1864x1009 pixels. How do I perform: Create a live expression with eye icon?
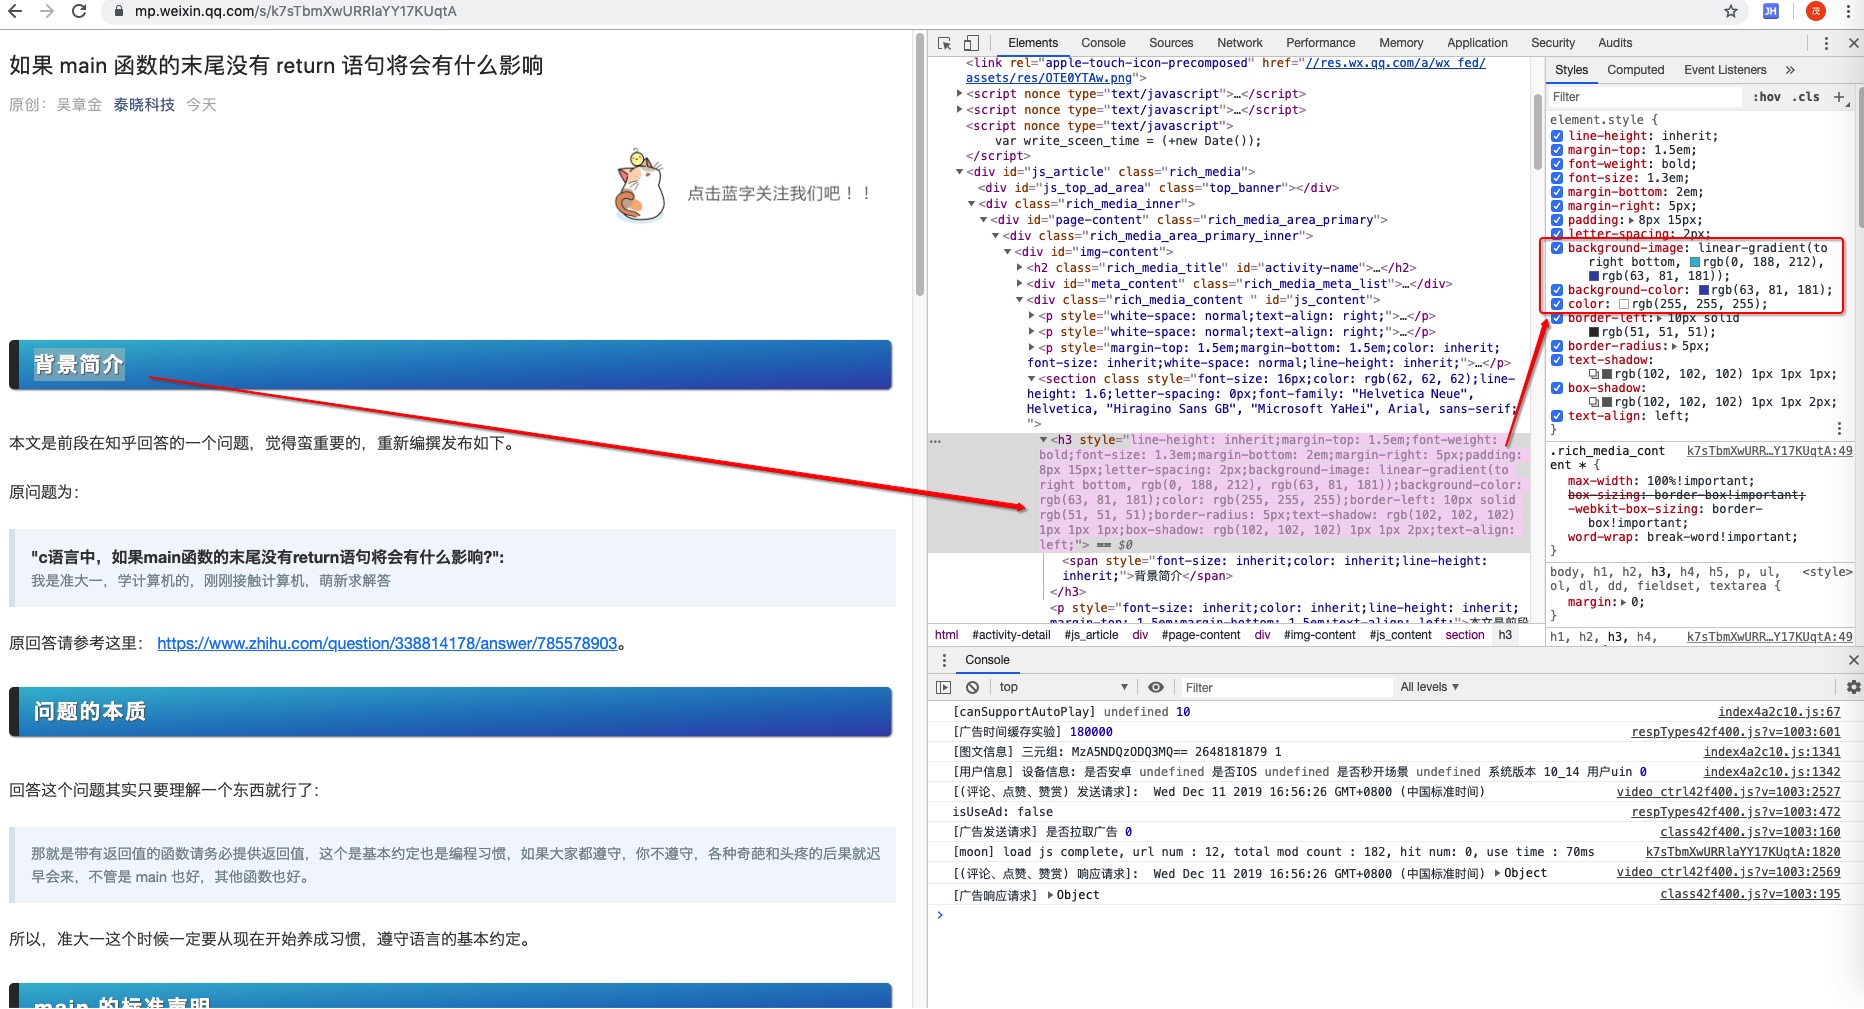pyautogui.click(x=1156, y=687)
